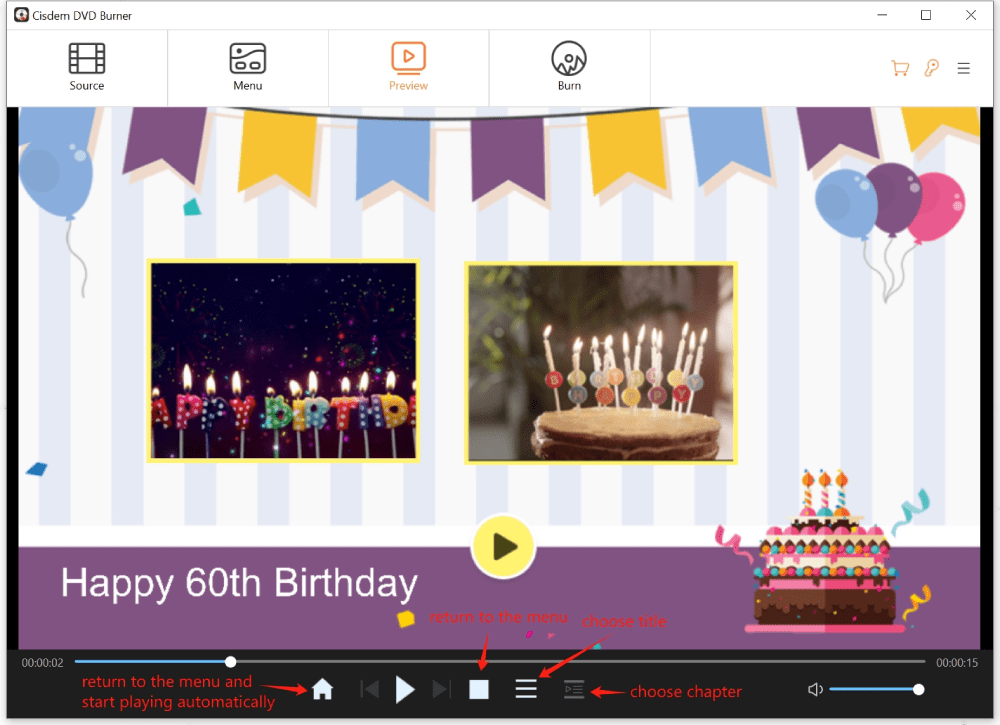This screenshot has width=1000, height=725.
Task: Open the choose title list
Action: coord(526,688)
